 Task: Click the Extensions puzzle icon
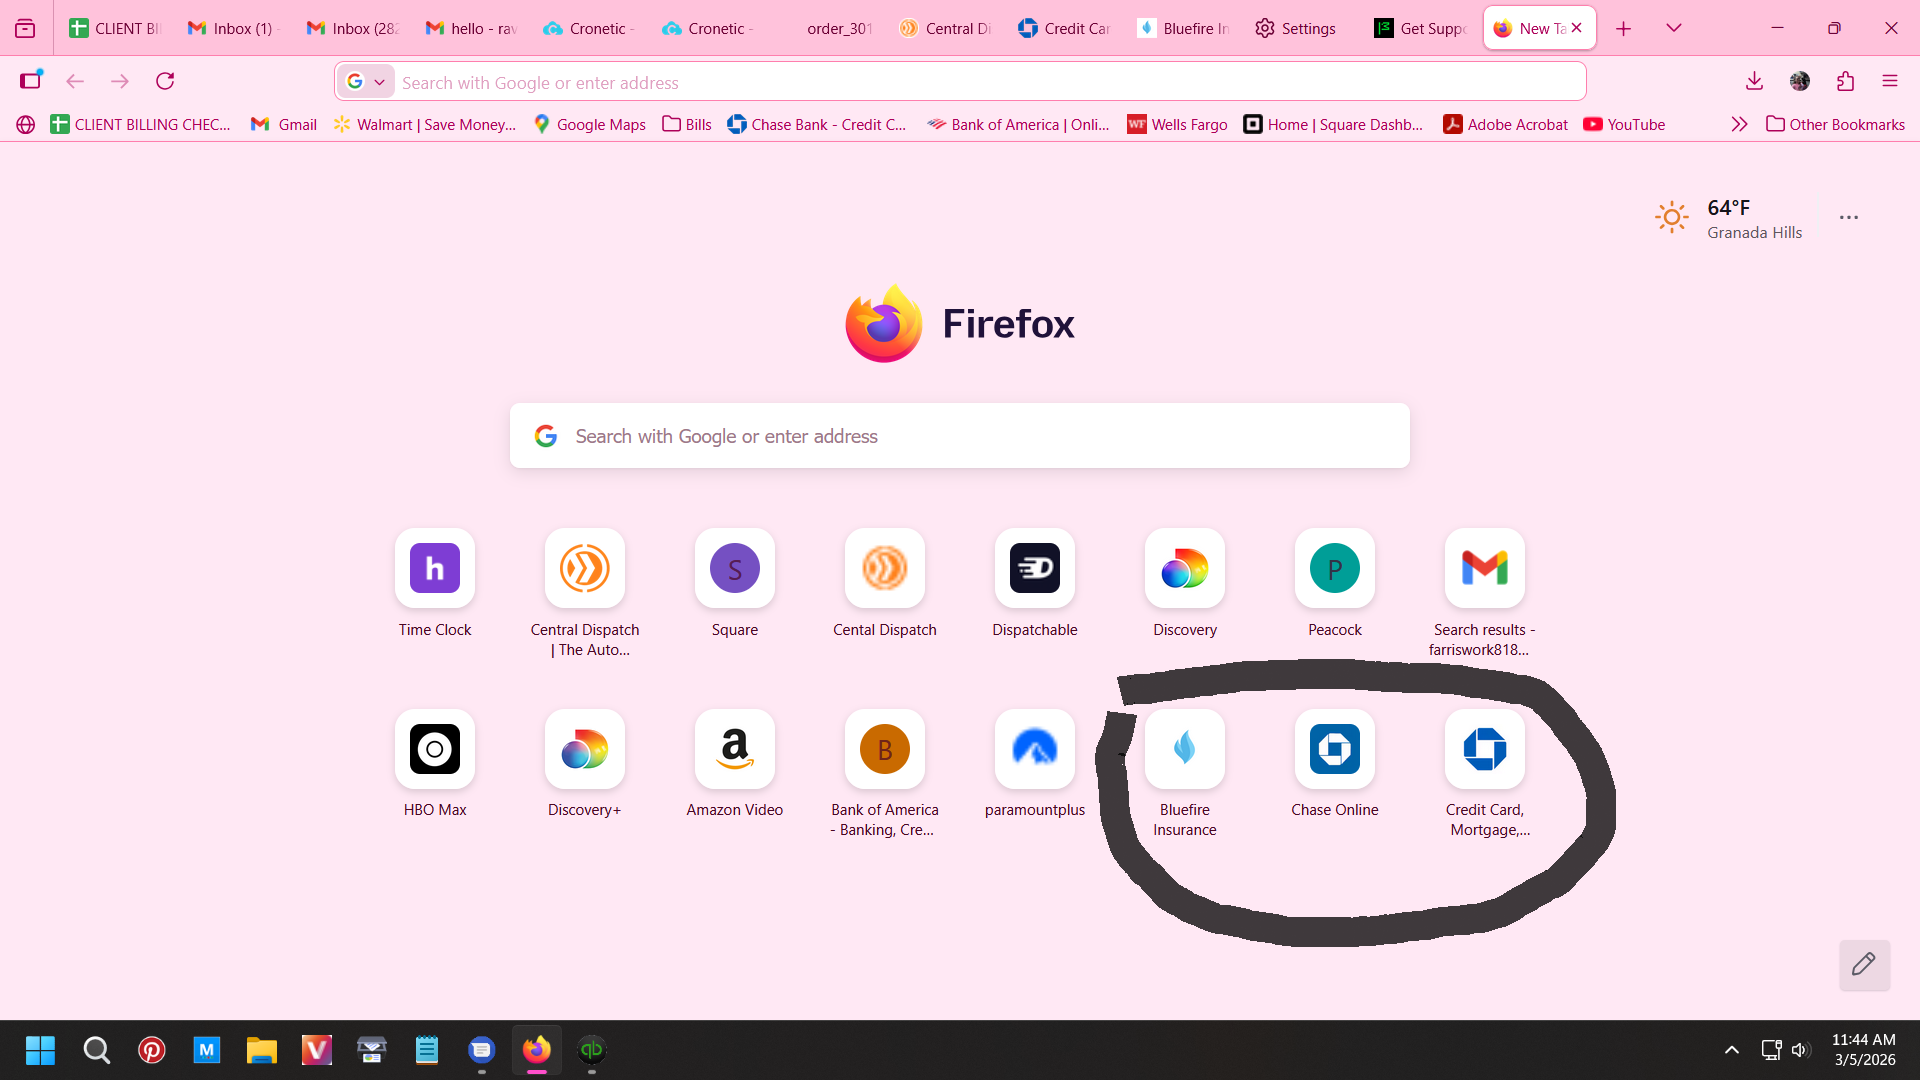click(x=1845, y=81)
